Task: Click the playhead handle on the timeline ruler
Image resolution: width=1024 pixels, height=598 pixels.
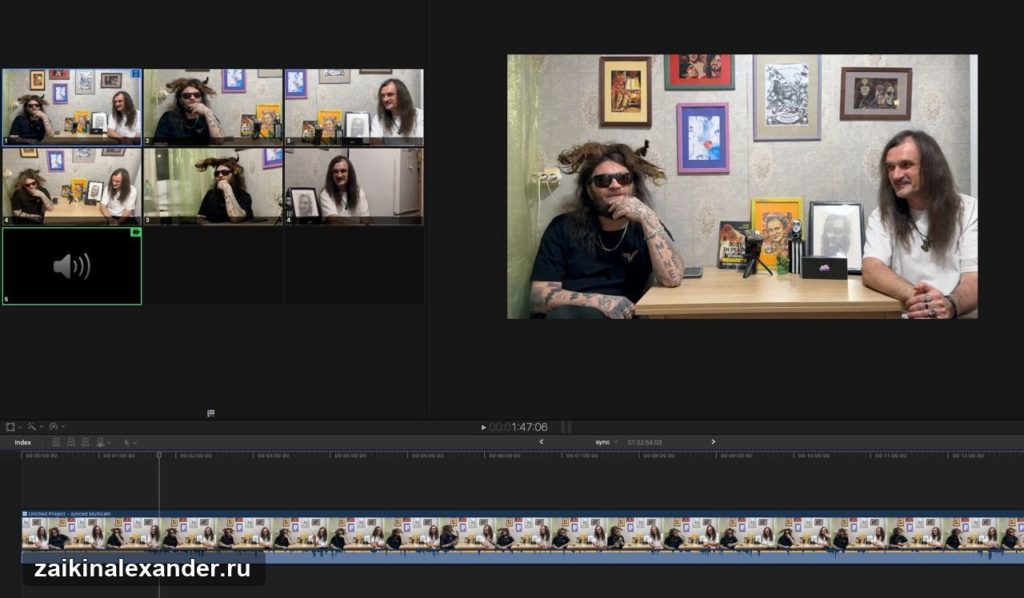Action: pyautogui.click(x=159, y=454)
